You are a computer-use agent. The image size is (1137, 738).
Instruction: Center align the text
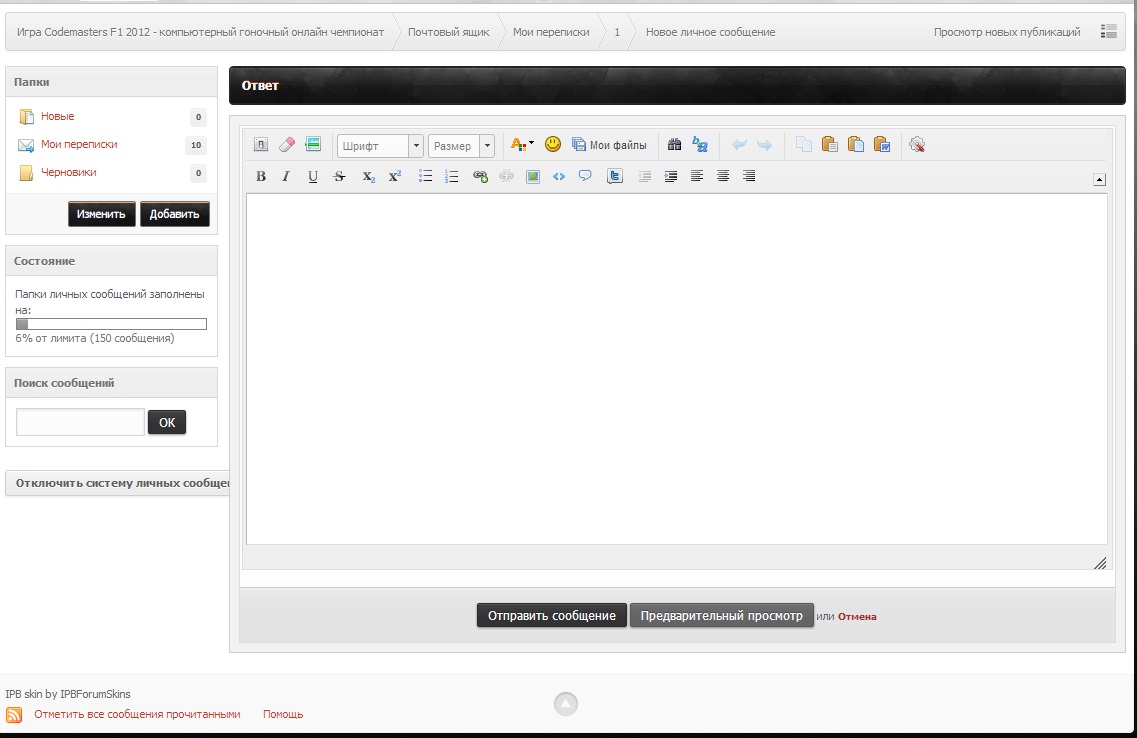click(723, 176)
